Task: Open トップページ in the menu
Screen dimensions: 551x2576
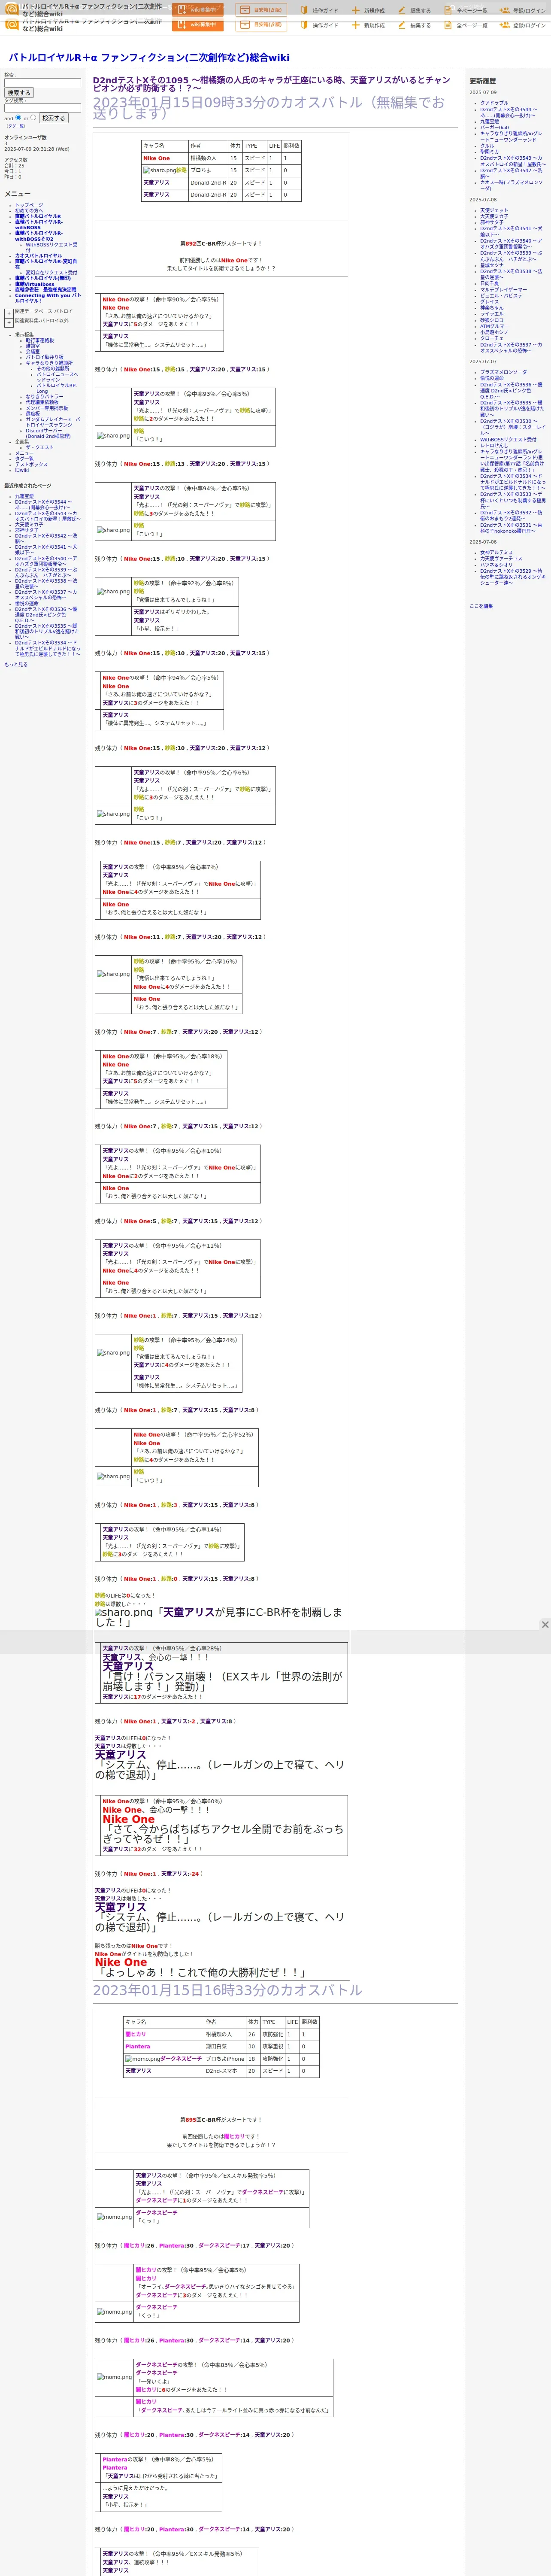Action: coord(29,205)
